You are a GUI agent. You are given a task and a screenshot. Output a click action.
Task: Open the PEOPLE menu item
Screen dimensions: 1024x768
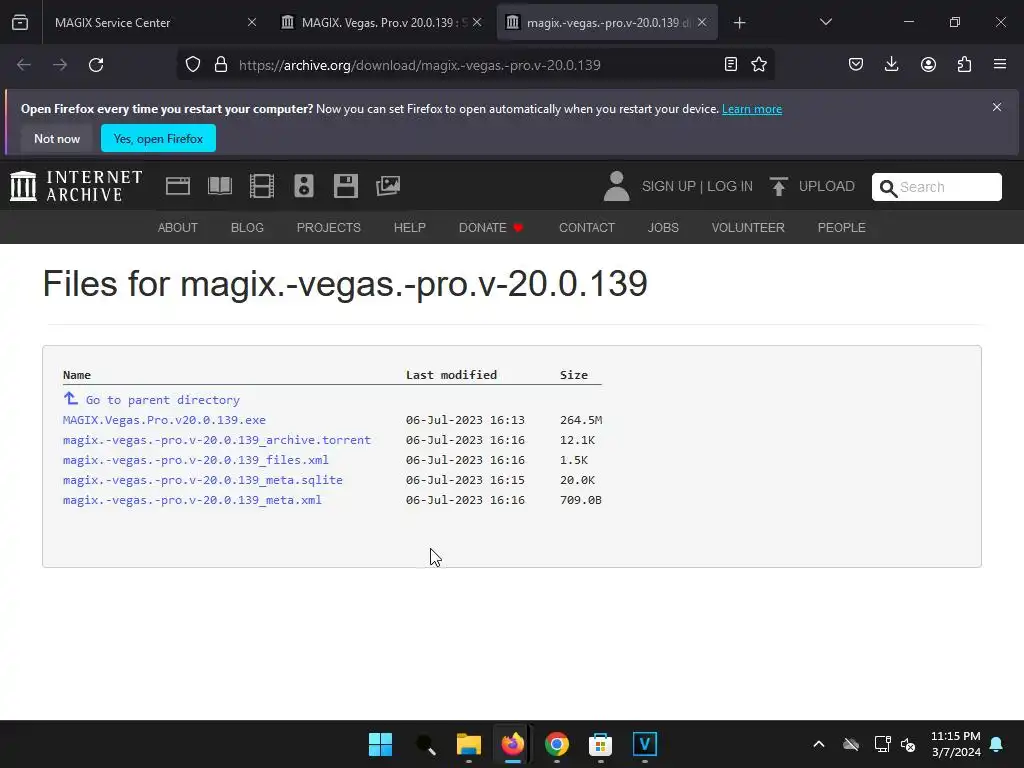pyautogui.click(x=841, y=227)
